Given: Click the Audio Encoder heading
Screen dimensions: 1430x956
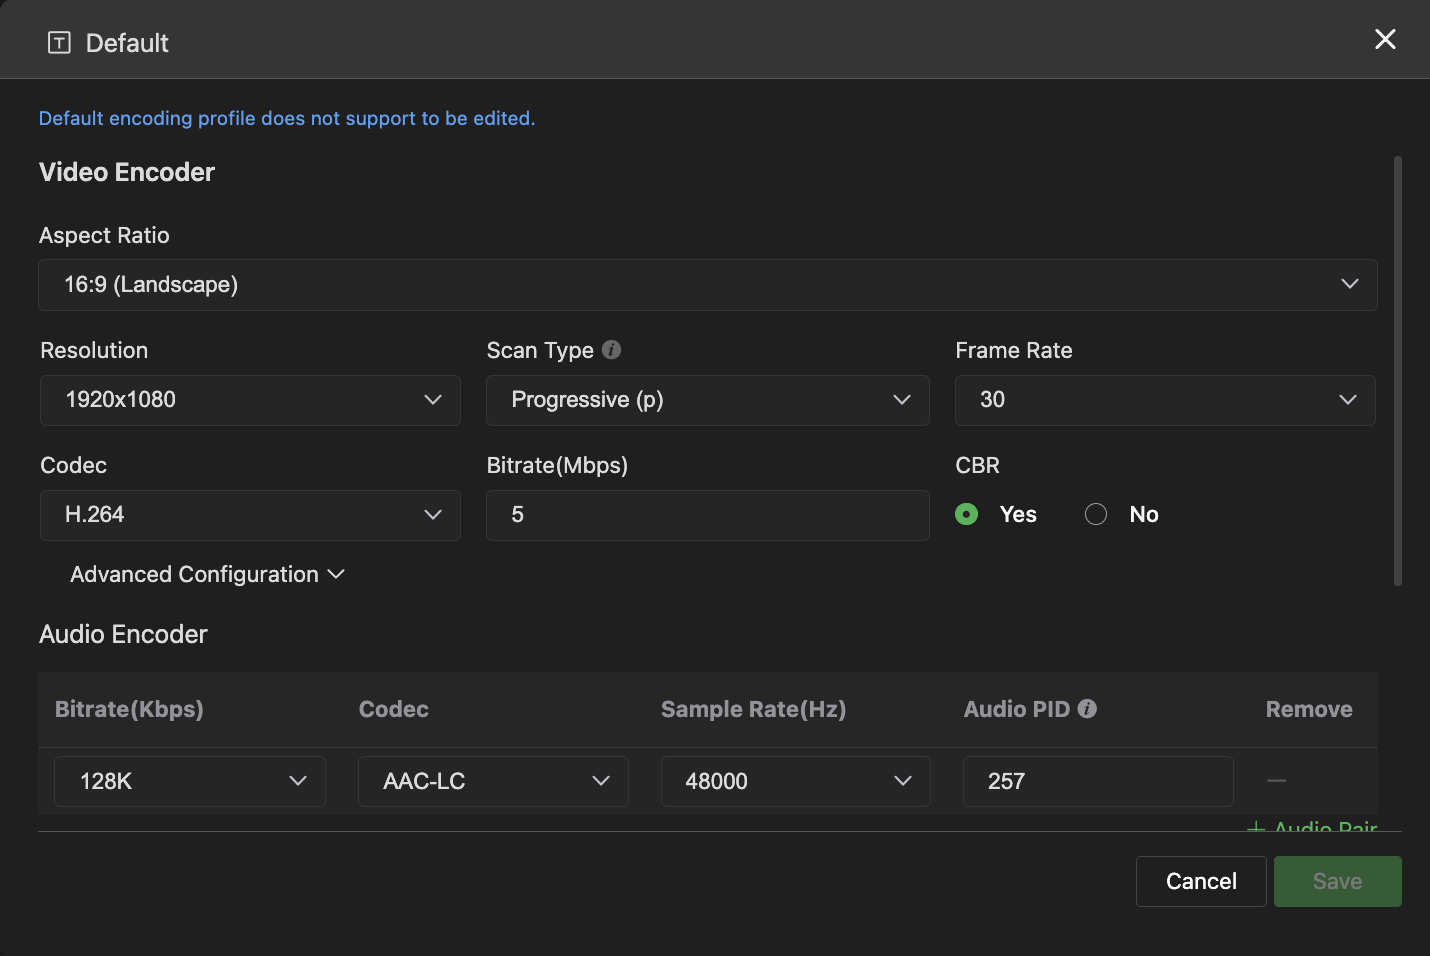Looking at the screenshot, I should (123, 634).
